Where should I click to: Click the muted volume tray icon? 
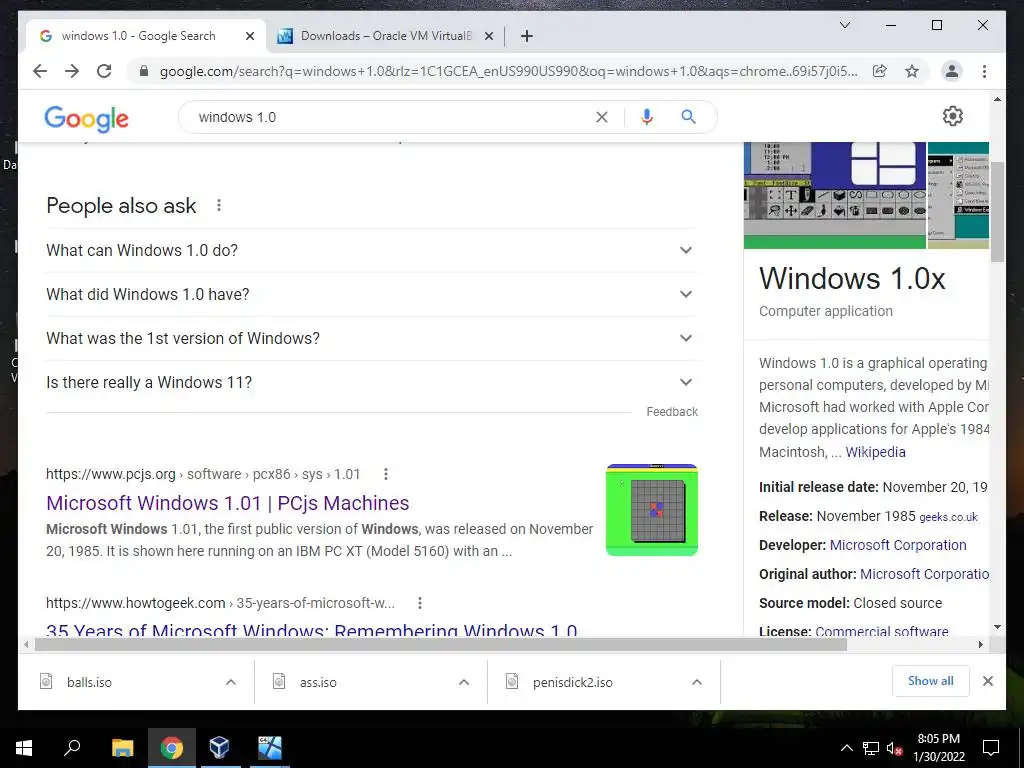tap(894, 748)
